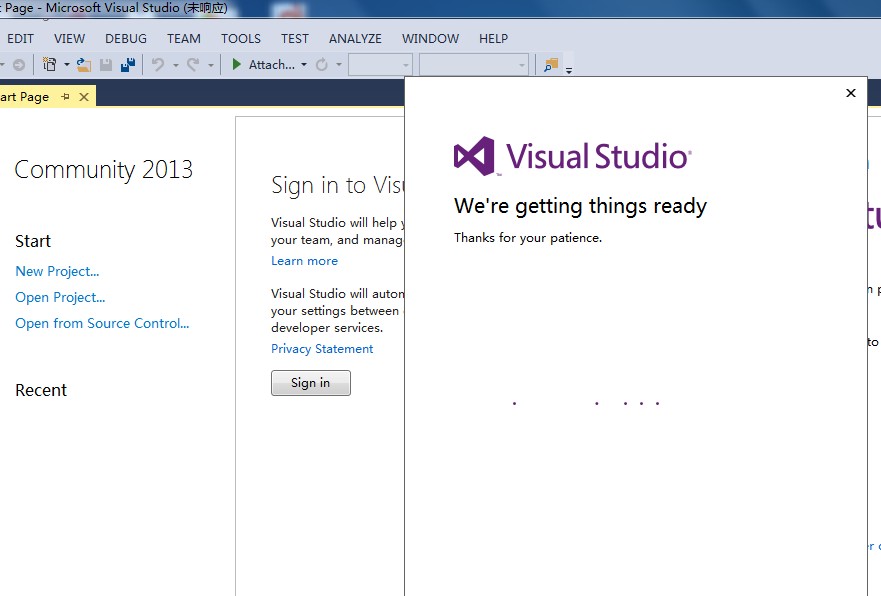The image size is (881, 596).
Task: Expand the Redo history dropdown arrow
Action: (211, 65)
